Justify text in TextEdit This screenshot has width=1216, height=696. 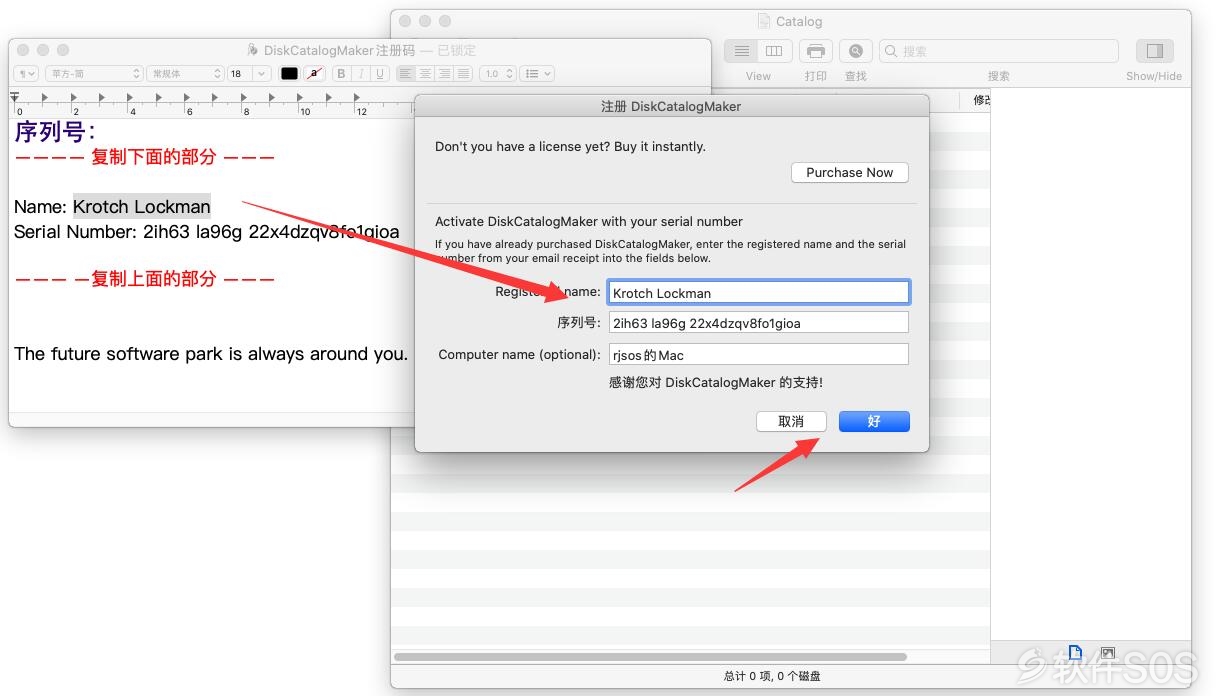(463, 74)
